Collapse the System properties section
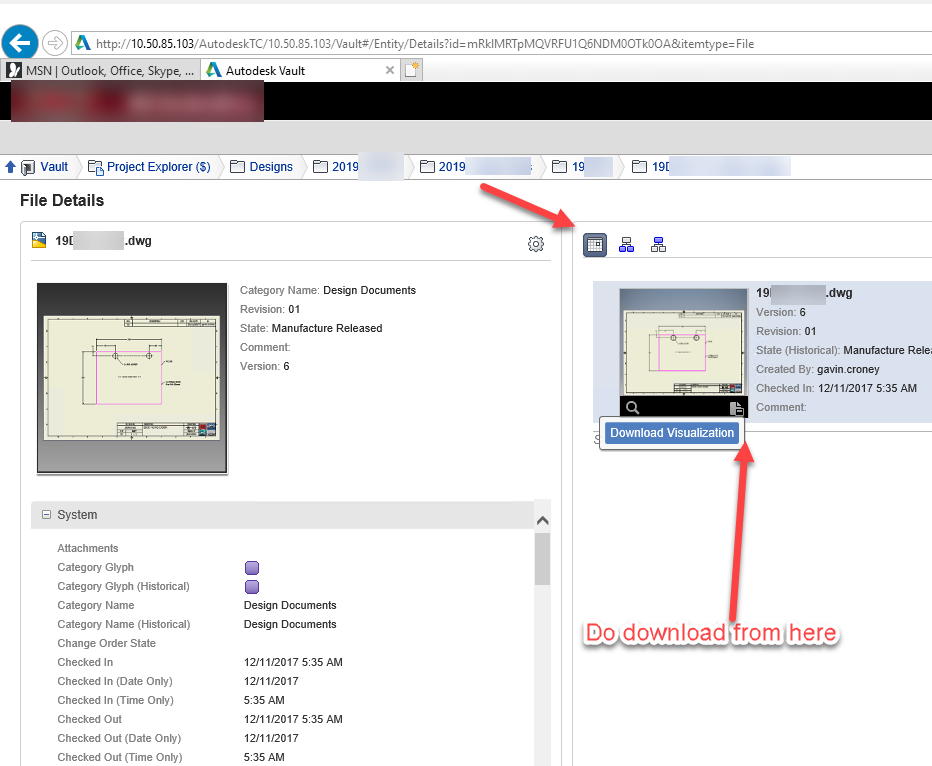The width and height of the screenshot is (932, 766). (x=46, y=515)
